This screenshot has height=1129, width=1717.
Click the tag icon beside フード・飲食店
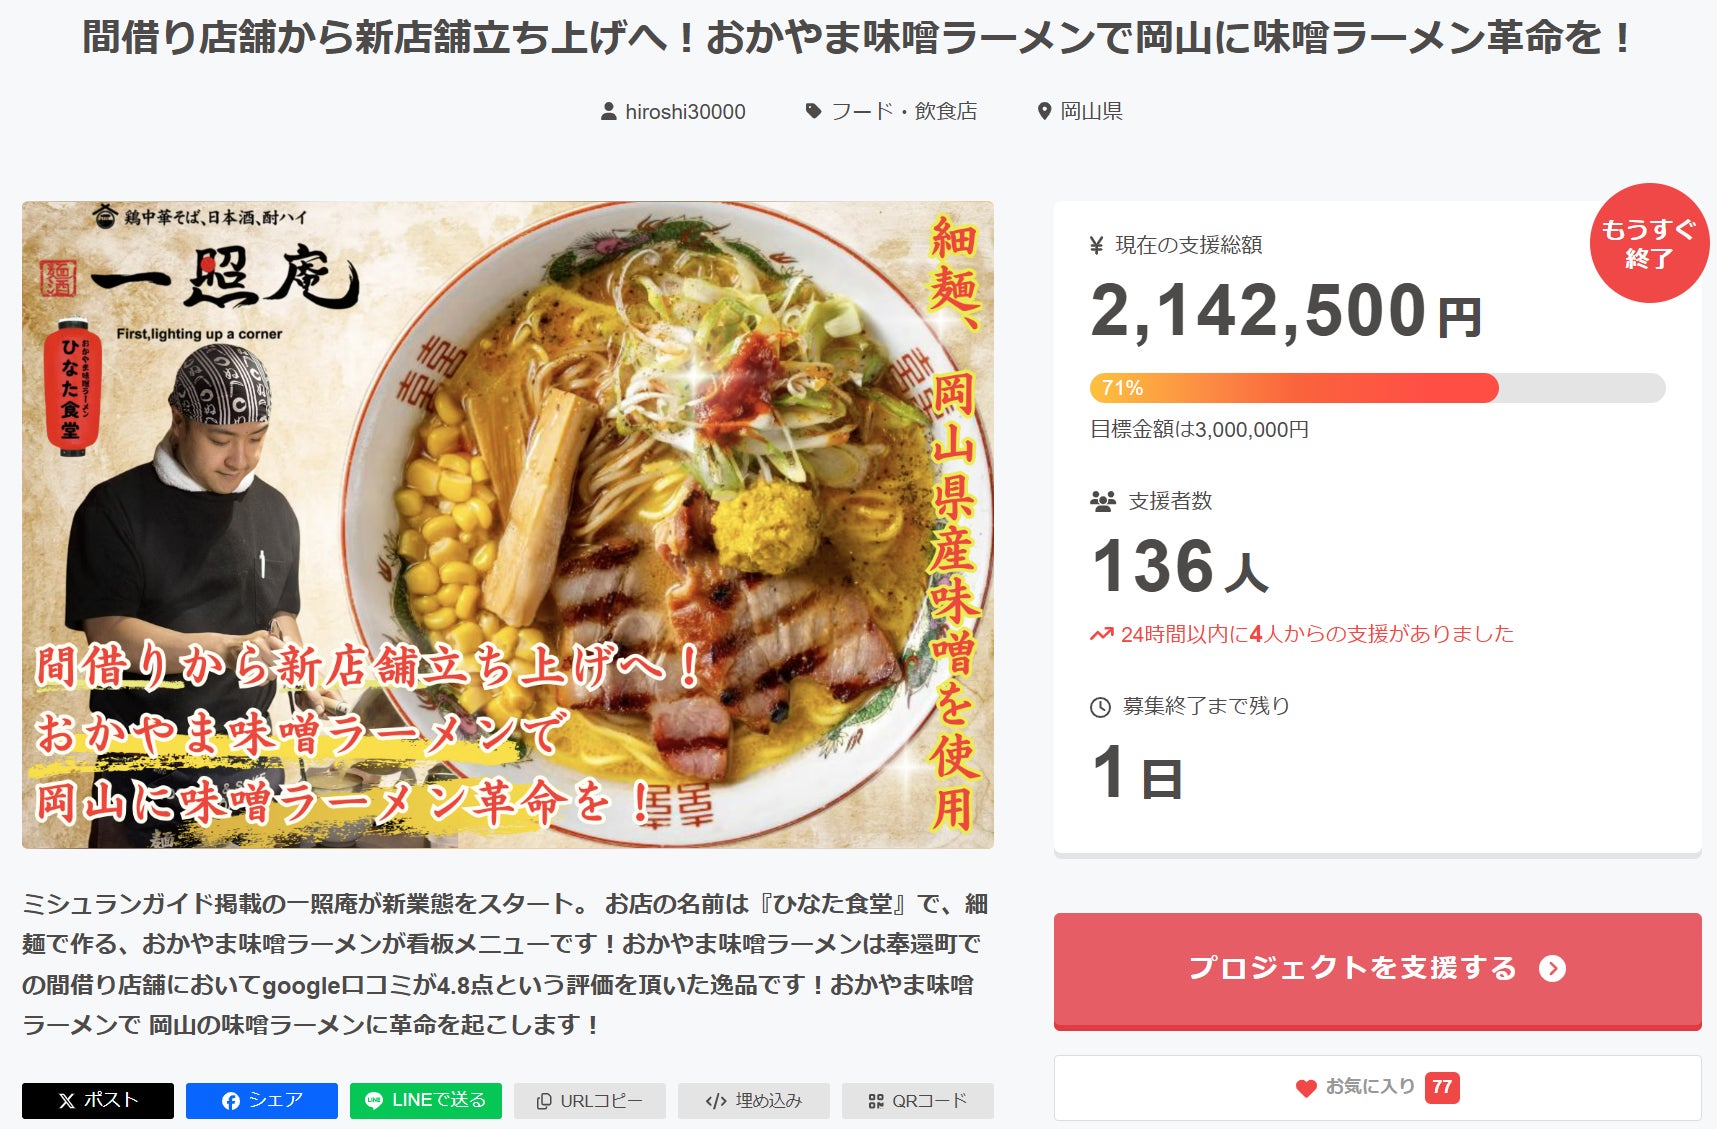coord(814,111)
